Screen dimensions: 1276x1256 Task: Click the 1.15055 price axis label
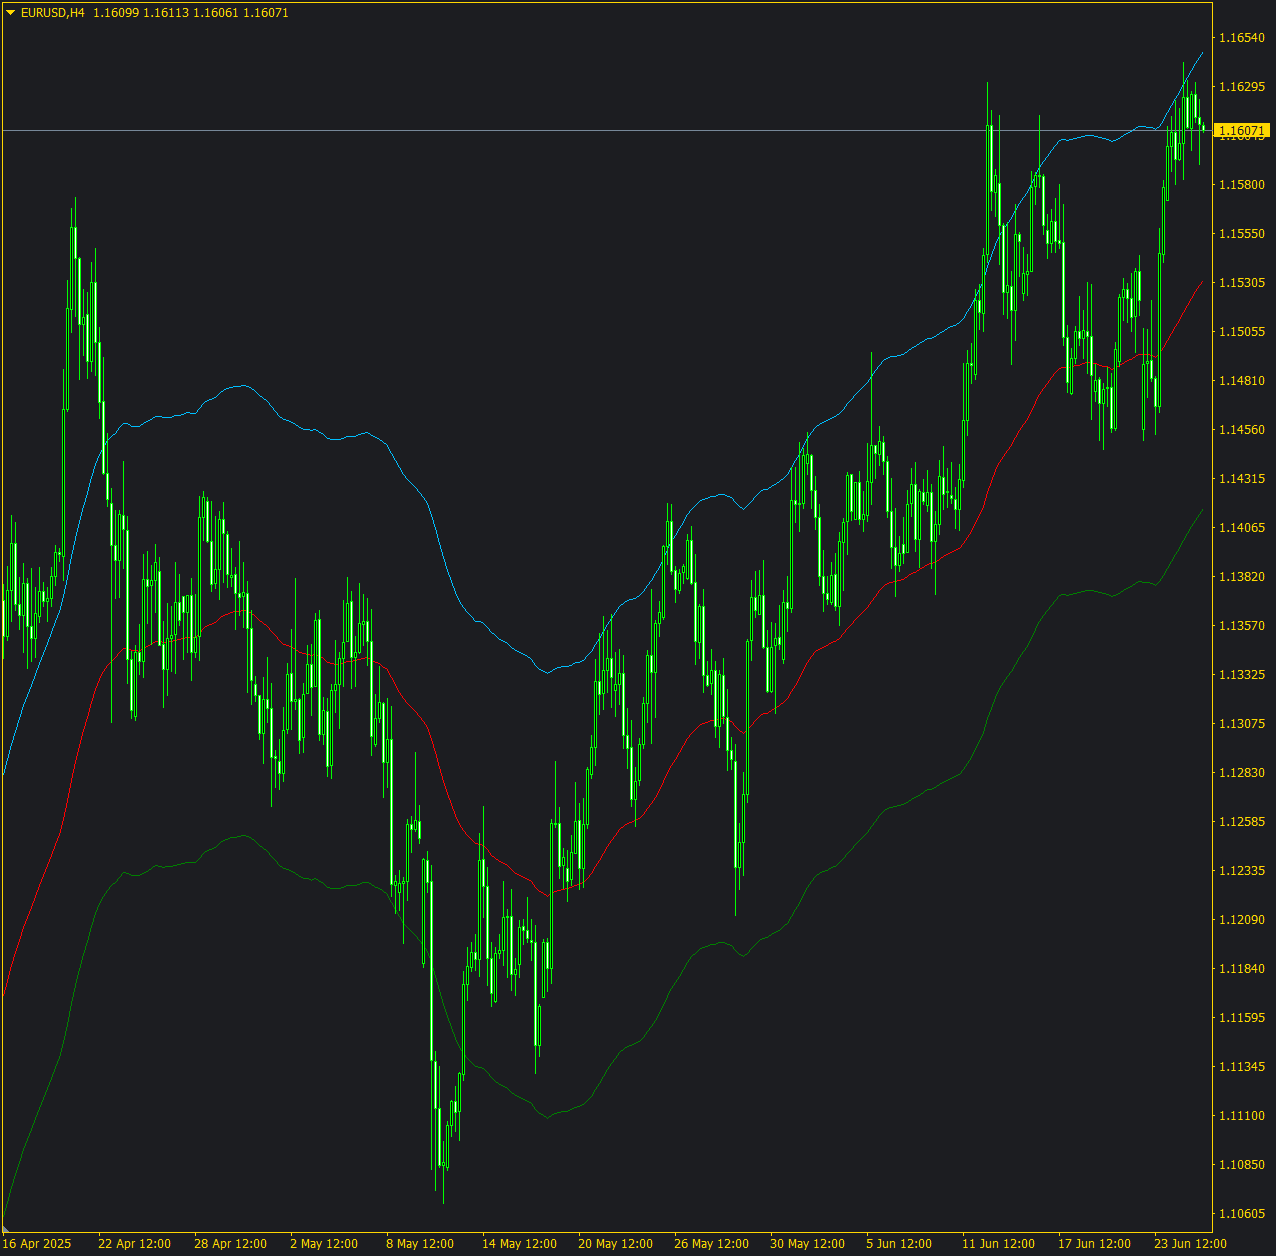pyautogui.click(x=1242, y=332)
